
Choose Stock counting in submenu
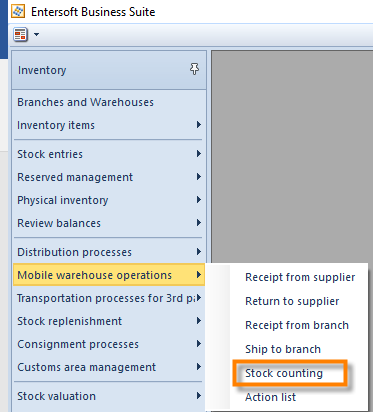coord(284,373)
